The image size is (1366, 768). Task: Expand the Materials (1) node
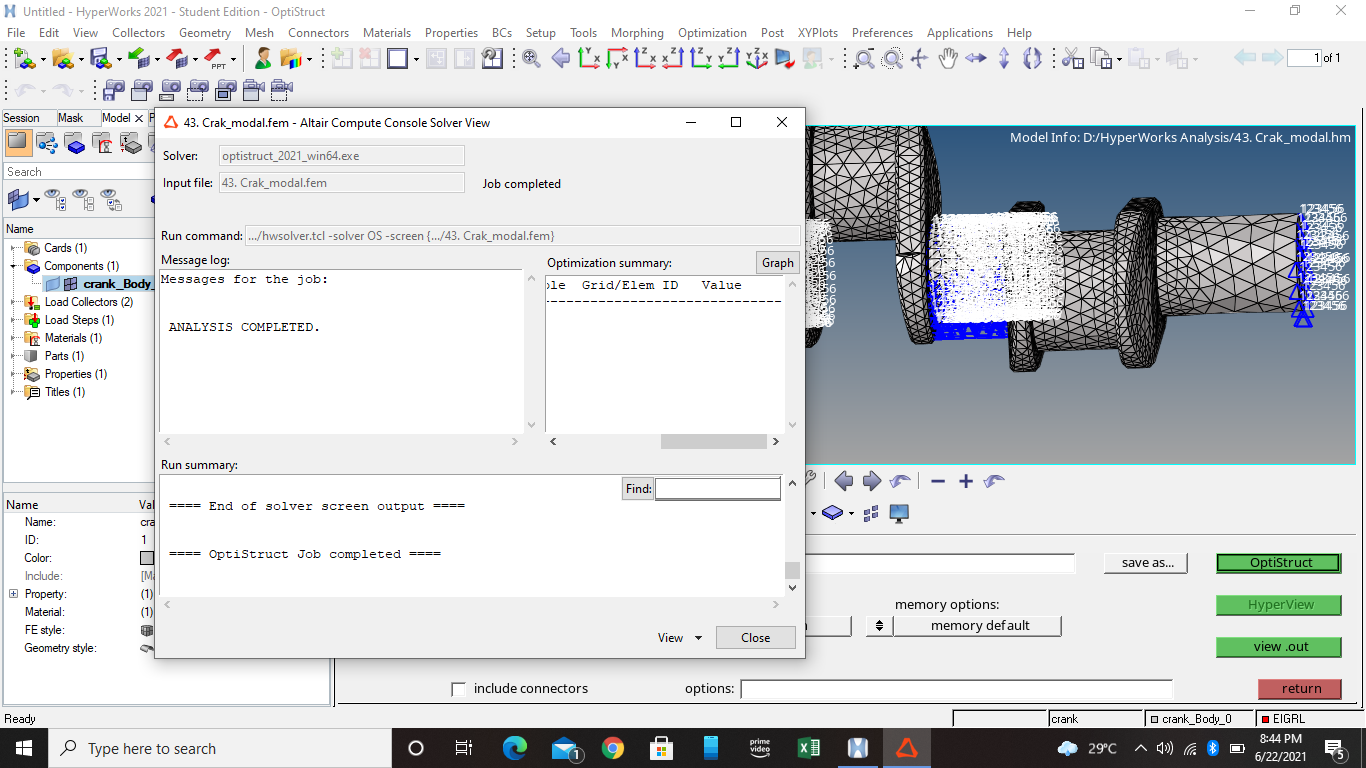pos(15,338)
